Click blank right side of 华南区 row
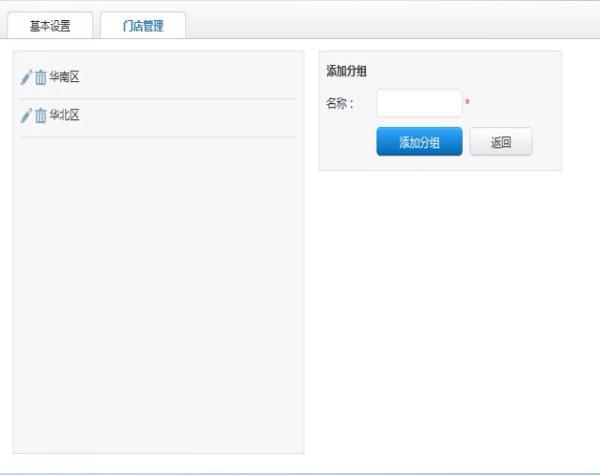Image resolution: width=600 pixels, height=475 pixels. pos(200,77)
